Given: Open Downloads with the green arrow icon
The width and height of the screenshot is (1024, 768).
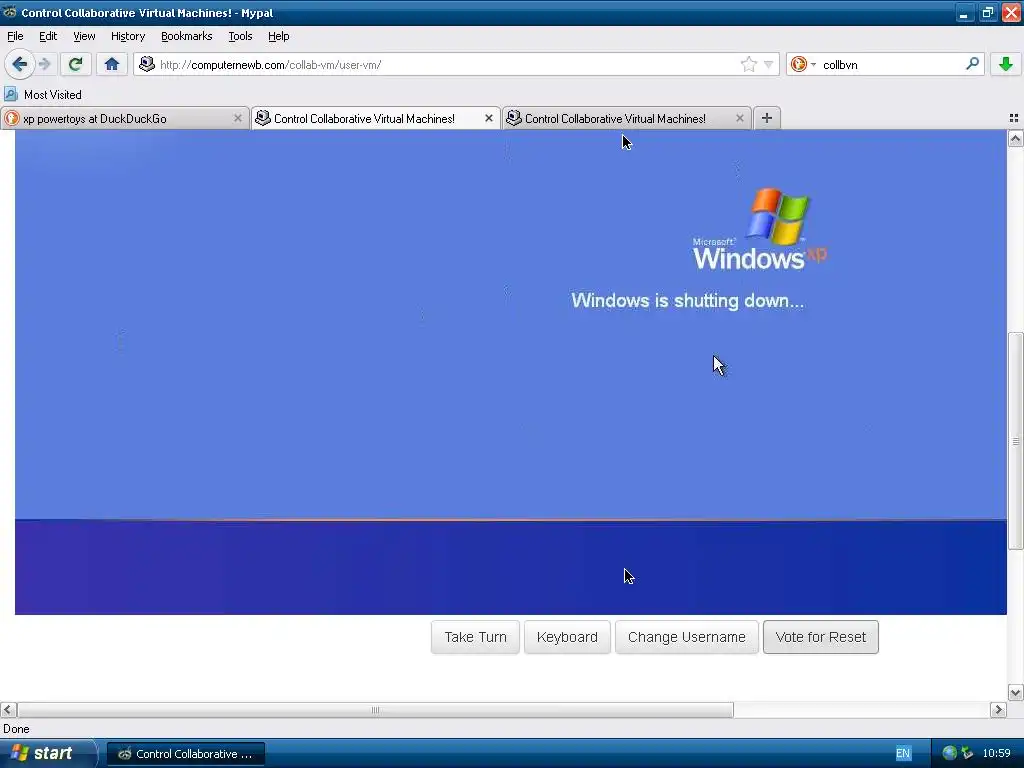Looking at the screenshot, I should 1005,64.
